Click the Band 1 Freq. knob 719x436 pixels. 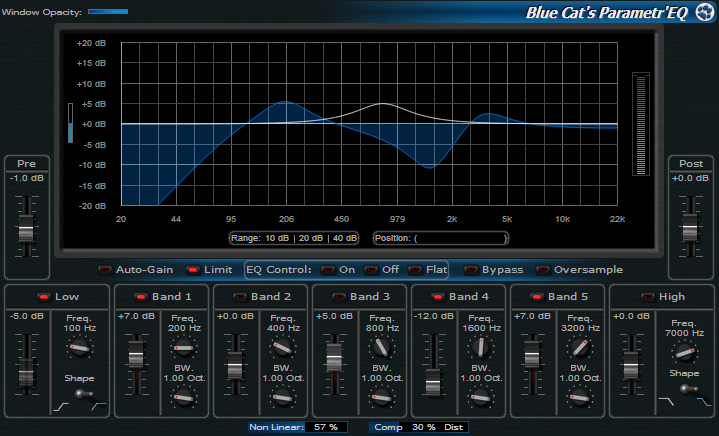[184, 348]
